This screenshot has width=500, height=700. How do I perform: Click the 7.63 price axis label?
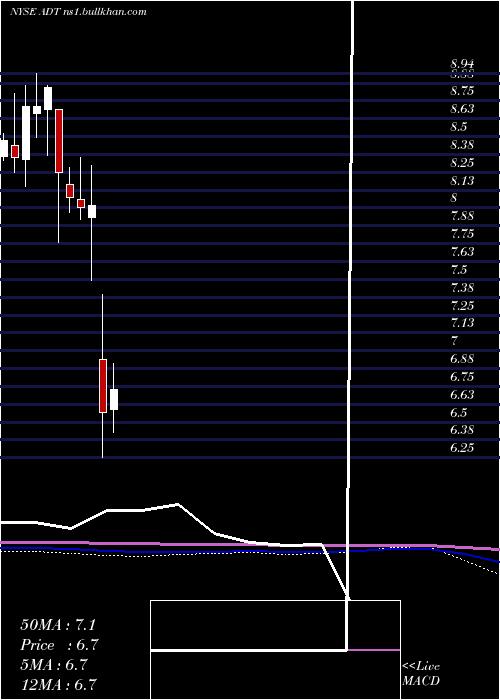(462, 252)
